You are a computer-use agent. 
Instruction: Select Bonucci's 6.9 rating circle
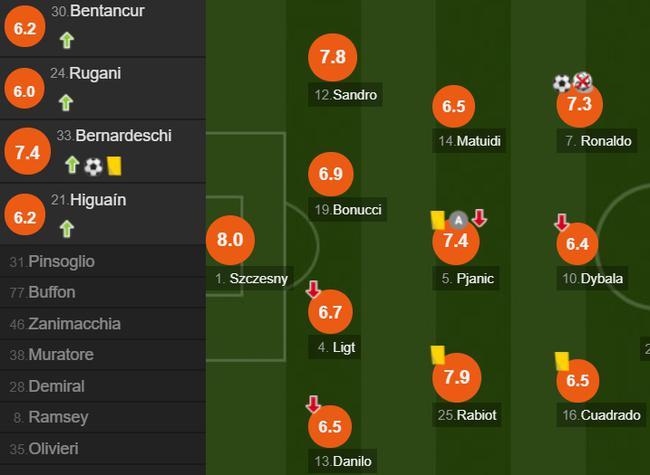coord(331,174)
